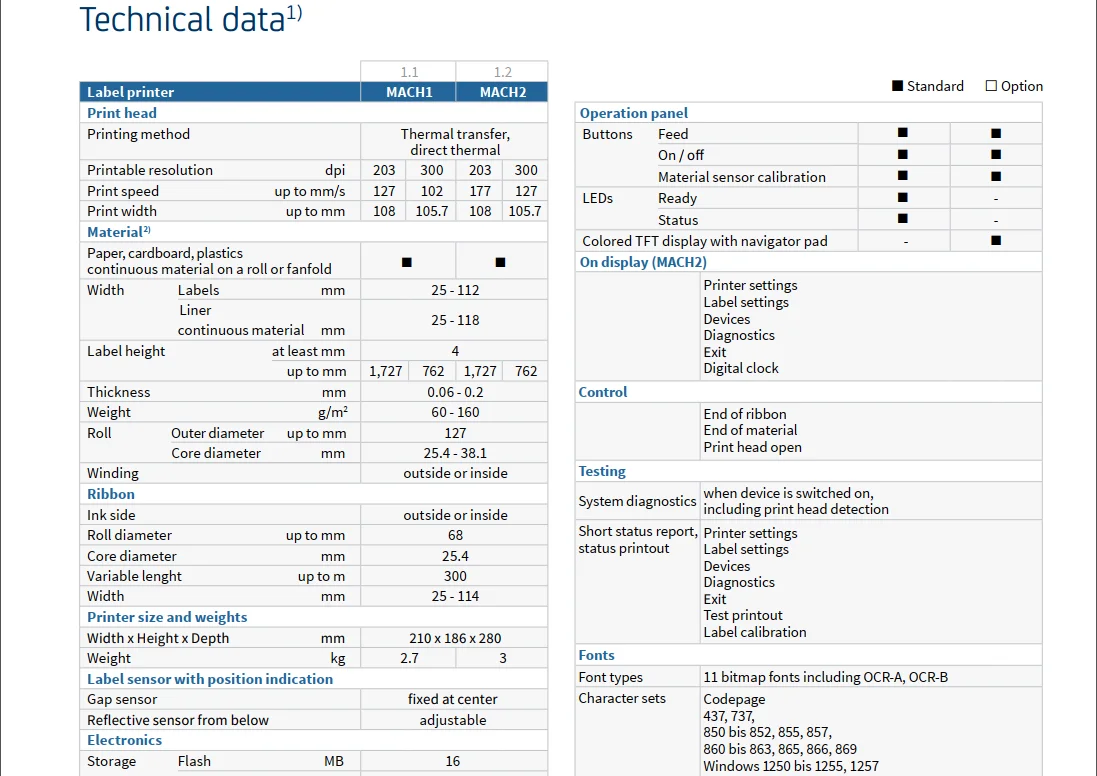Click the 'Label calibration' entry

(754, 632)
